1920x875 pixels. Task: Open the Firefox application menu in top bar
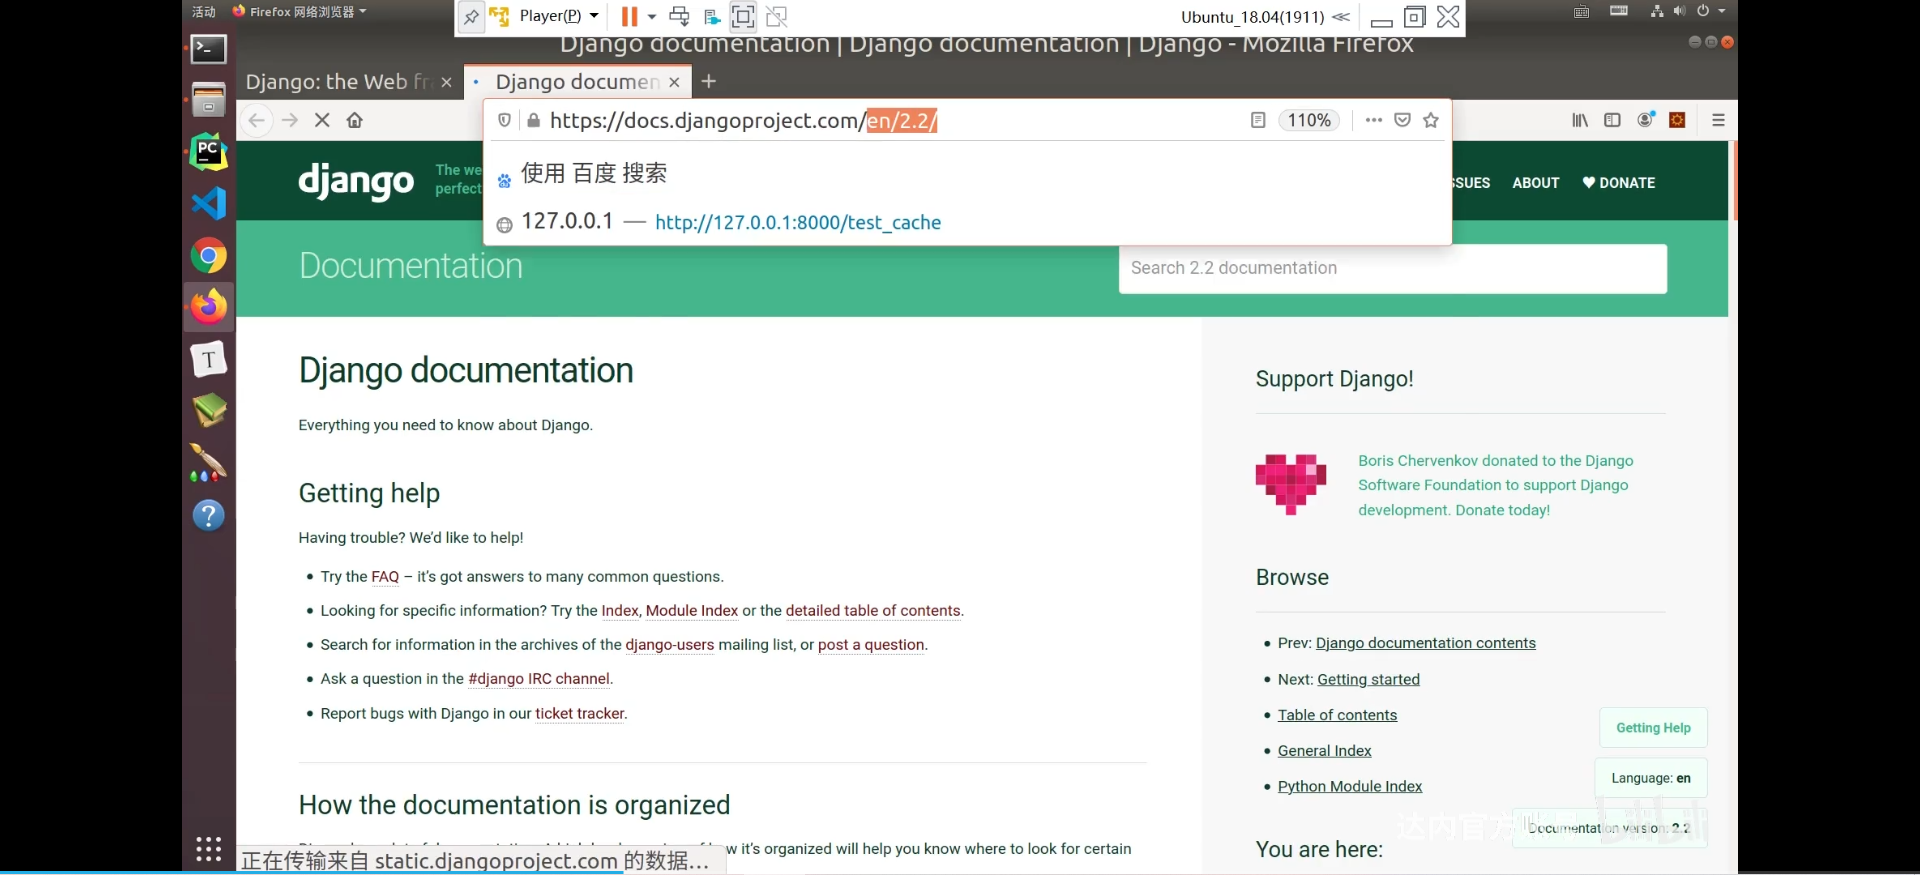(x=299, y=12)
